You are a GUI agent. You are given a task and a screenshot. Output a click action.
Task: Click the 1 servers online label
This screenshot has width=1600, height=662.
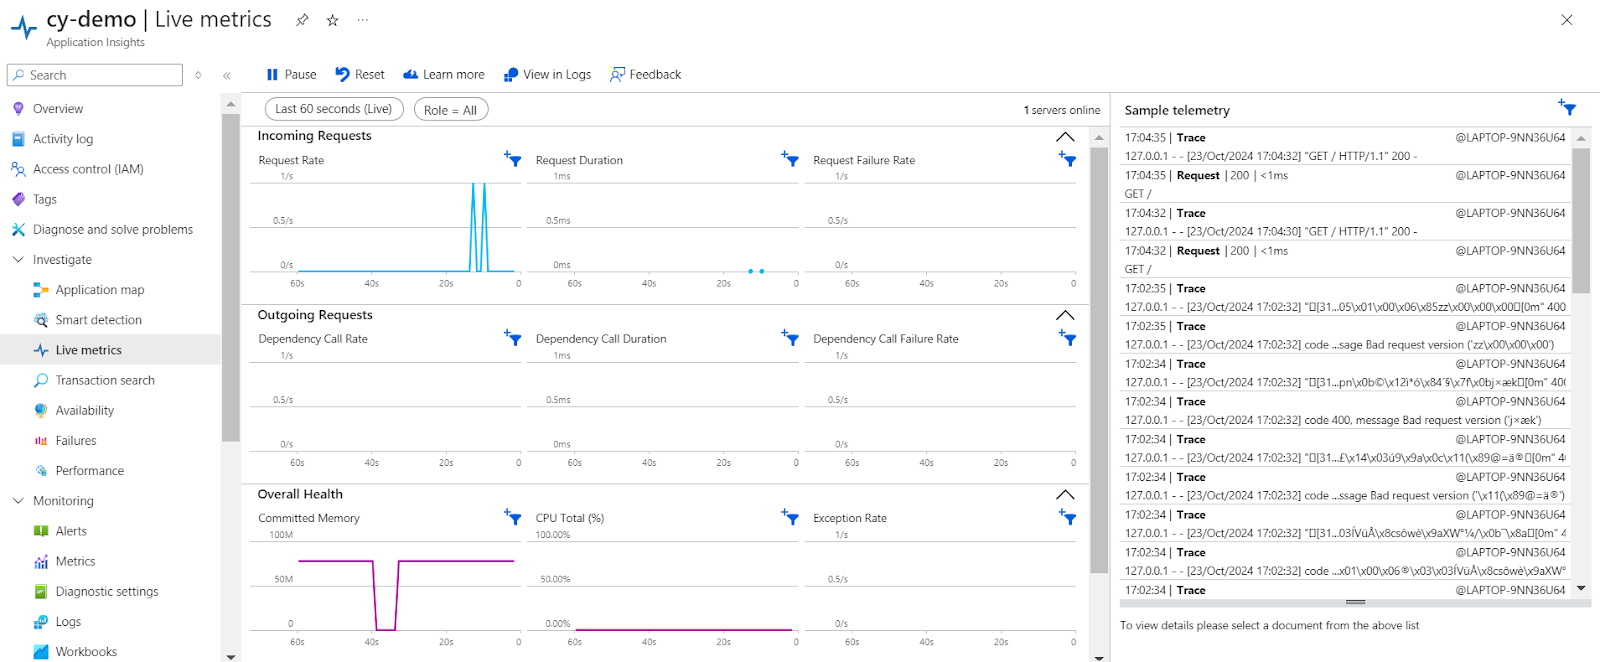pos(1061,110)
